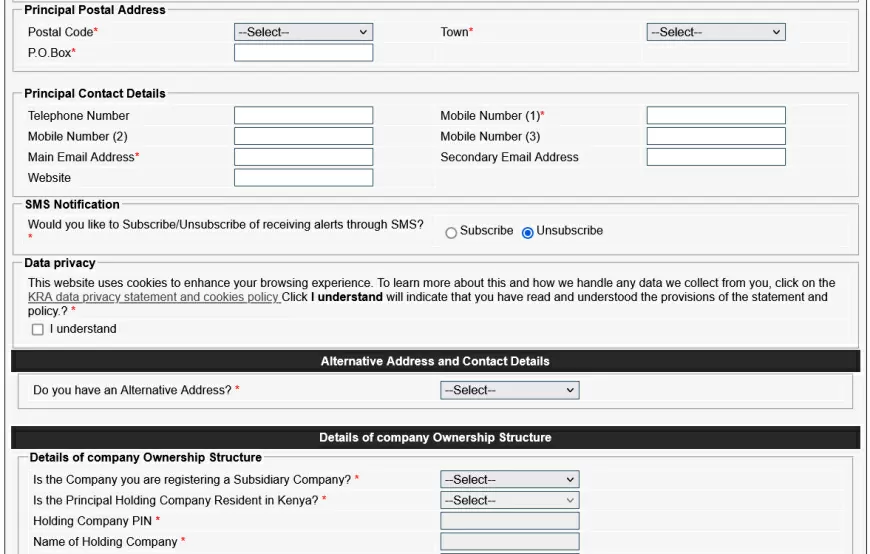Image resolution: width=870 pixels, height=554 pixels.
Task: Select the Mobile Number (2) field
Action: [303, 136]
